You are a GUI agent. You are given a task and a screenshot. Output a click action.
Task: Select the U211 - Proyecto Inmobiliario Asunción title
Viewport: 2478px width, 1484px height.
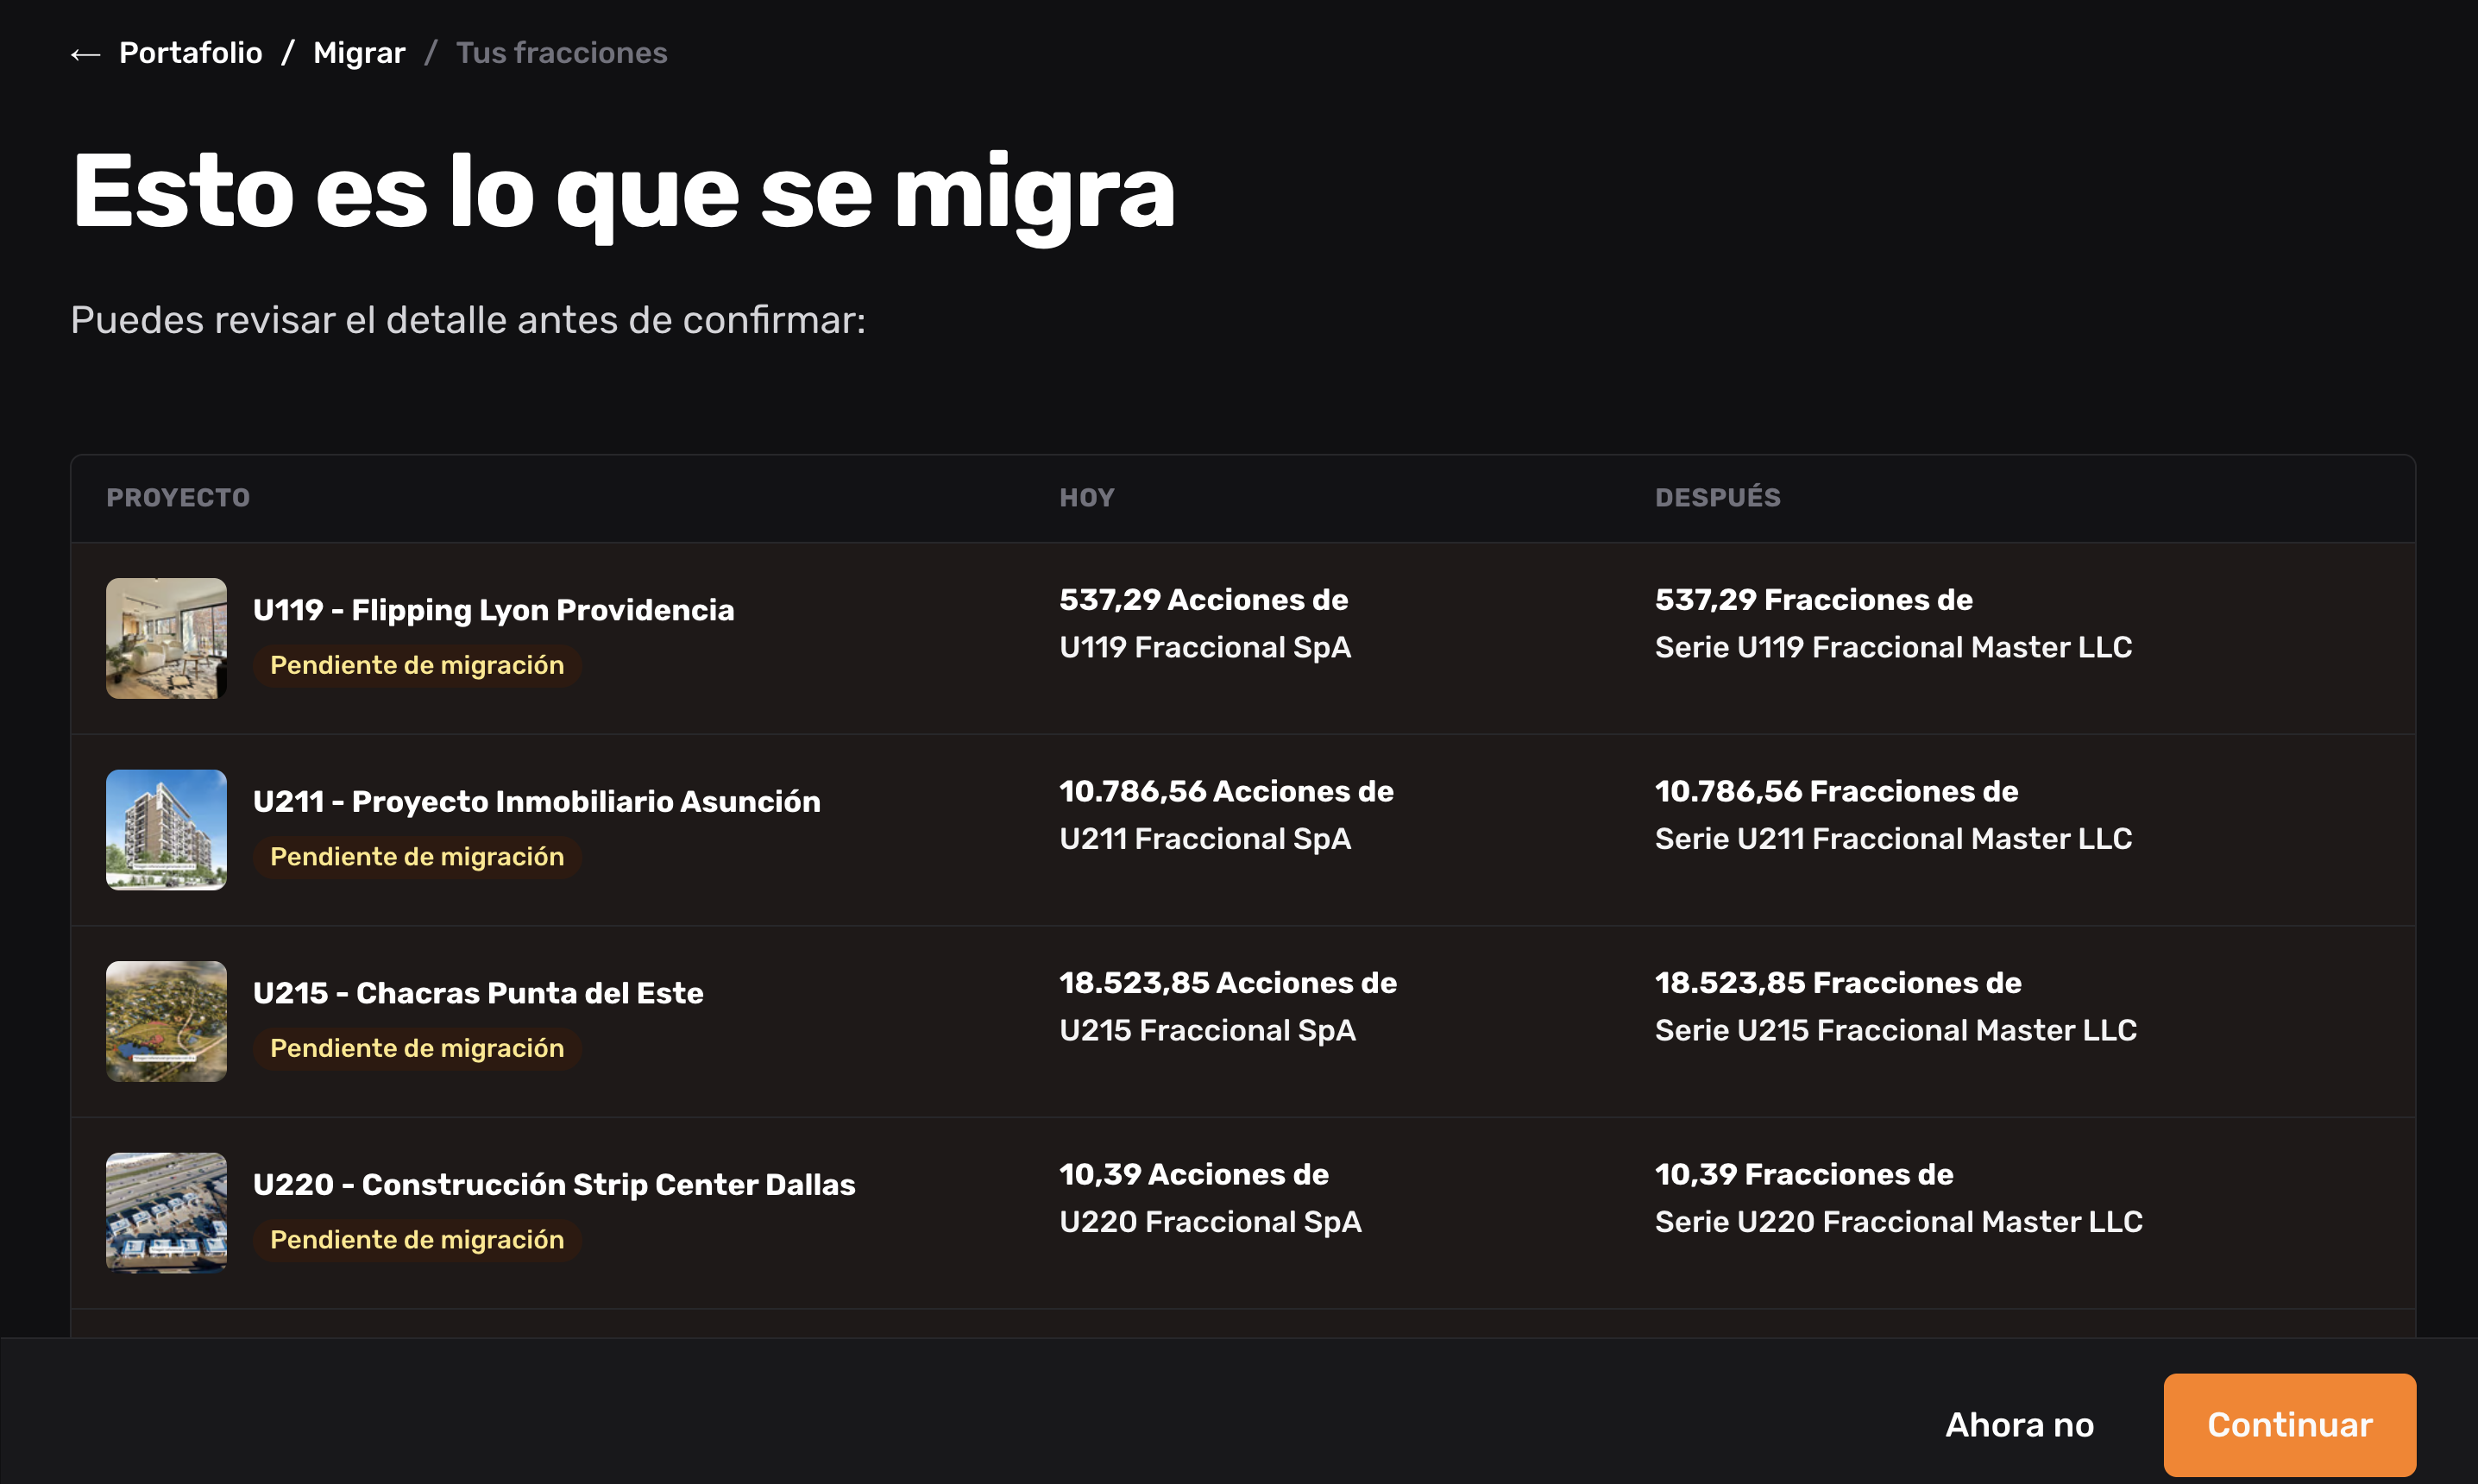pyautogui.click(x=536, y=801)
